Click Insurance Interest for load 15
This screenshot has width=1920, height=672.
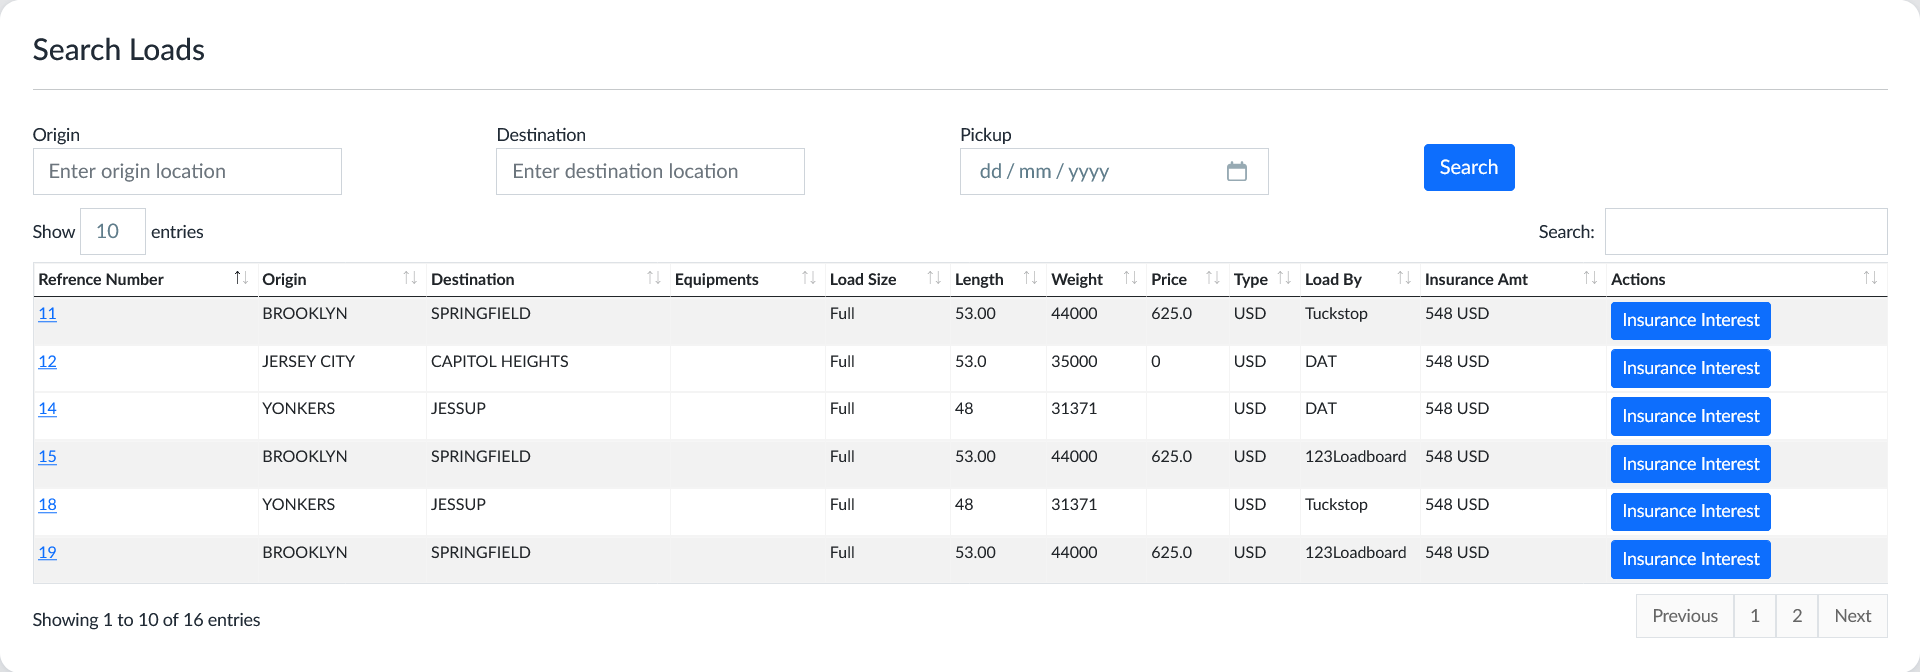1691,464
